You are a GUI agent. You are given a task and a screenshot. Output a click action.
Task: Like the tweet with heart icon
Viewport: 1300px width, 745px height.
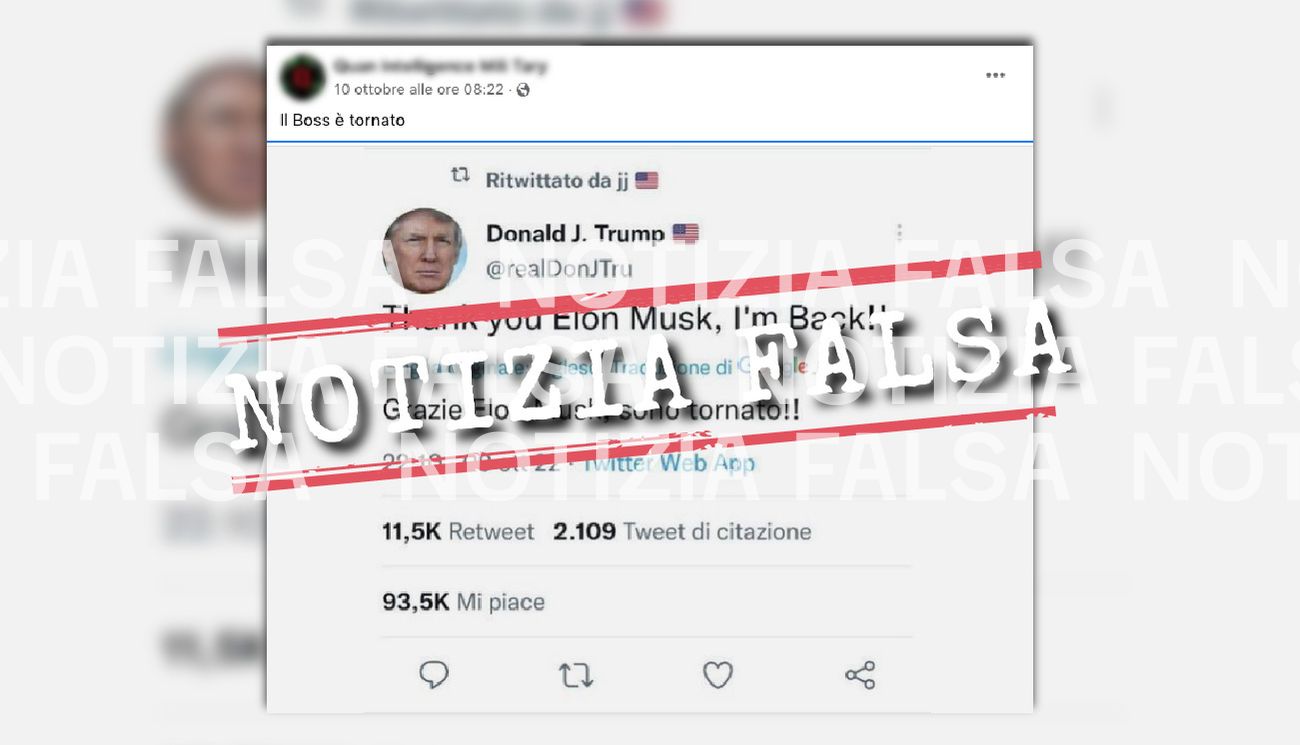717,675
